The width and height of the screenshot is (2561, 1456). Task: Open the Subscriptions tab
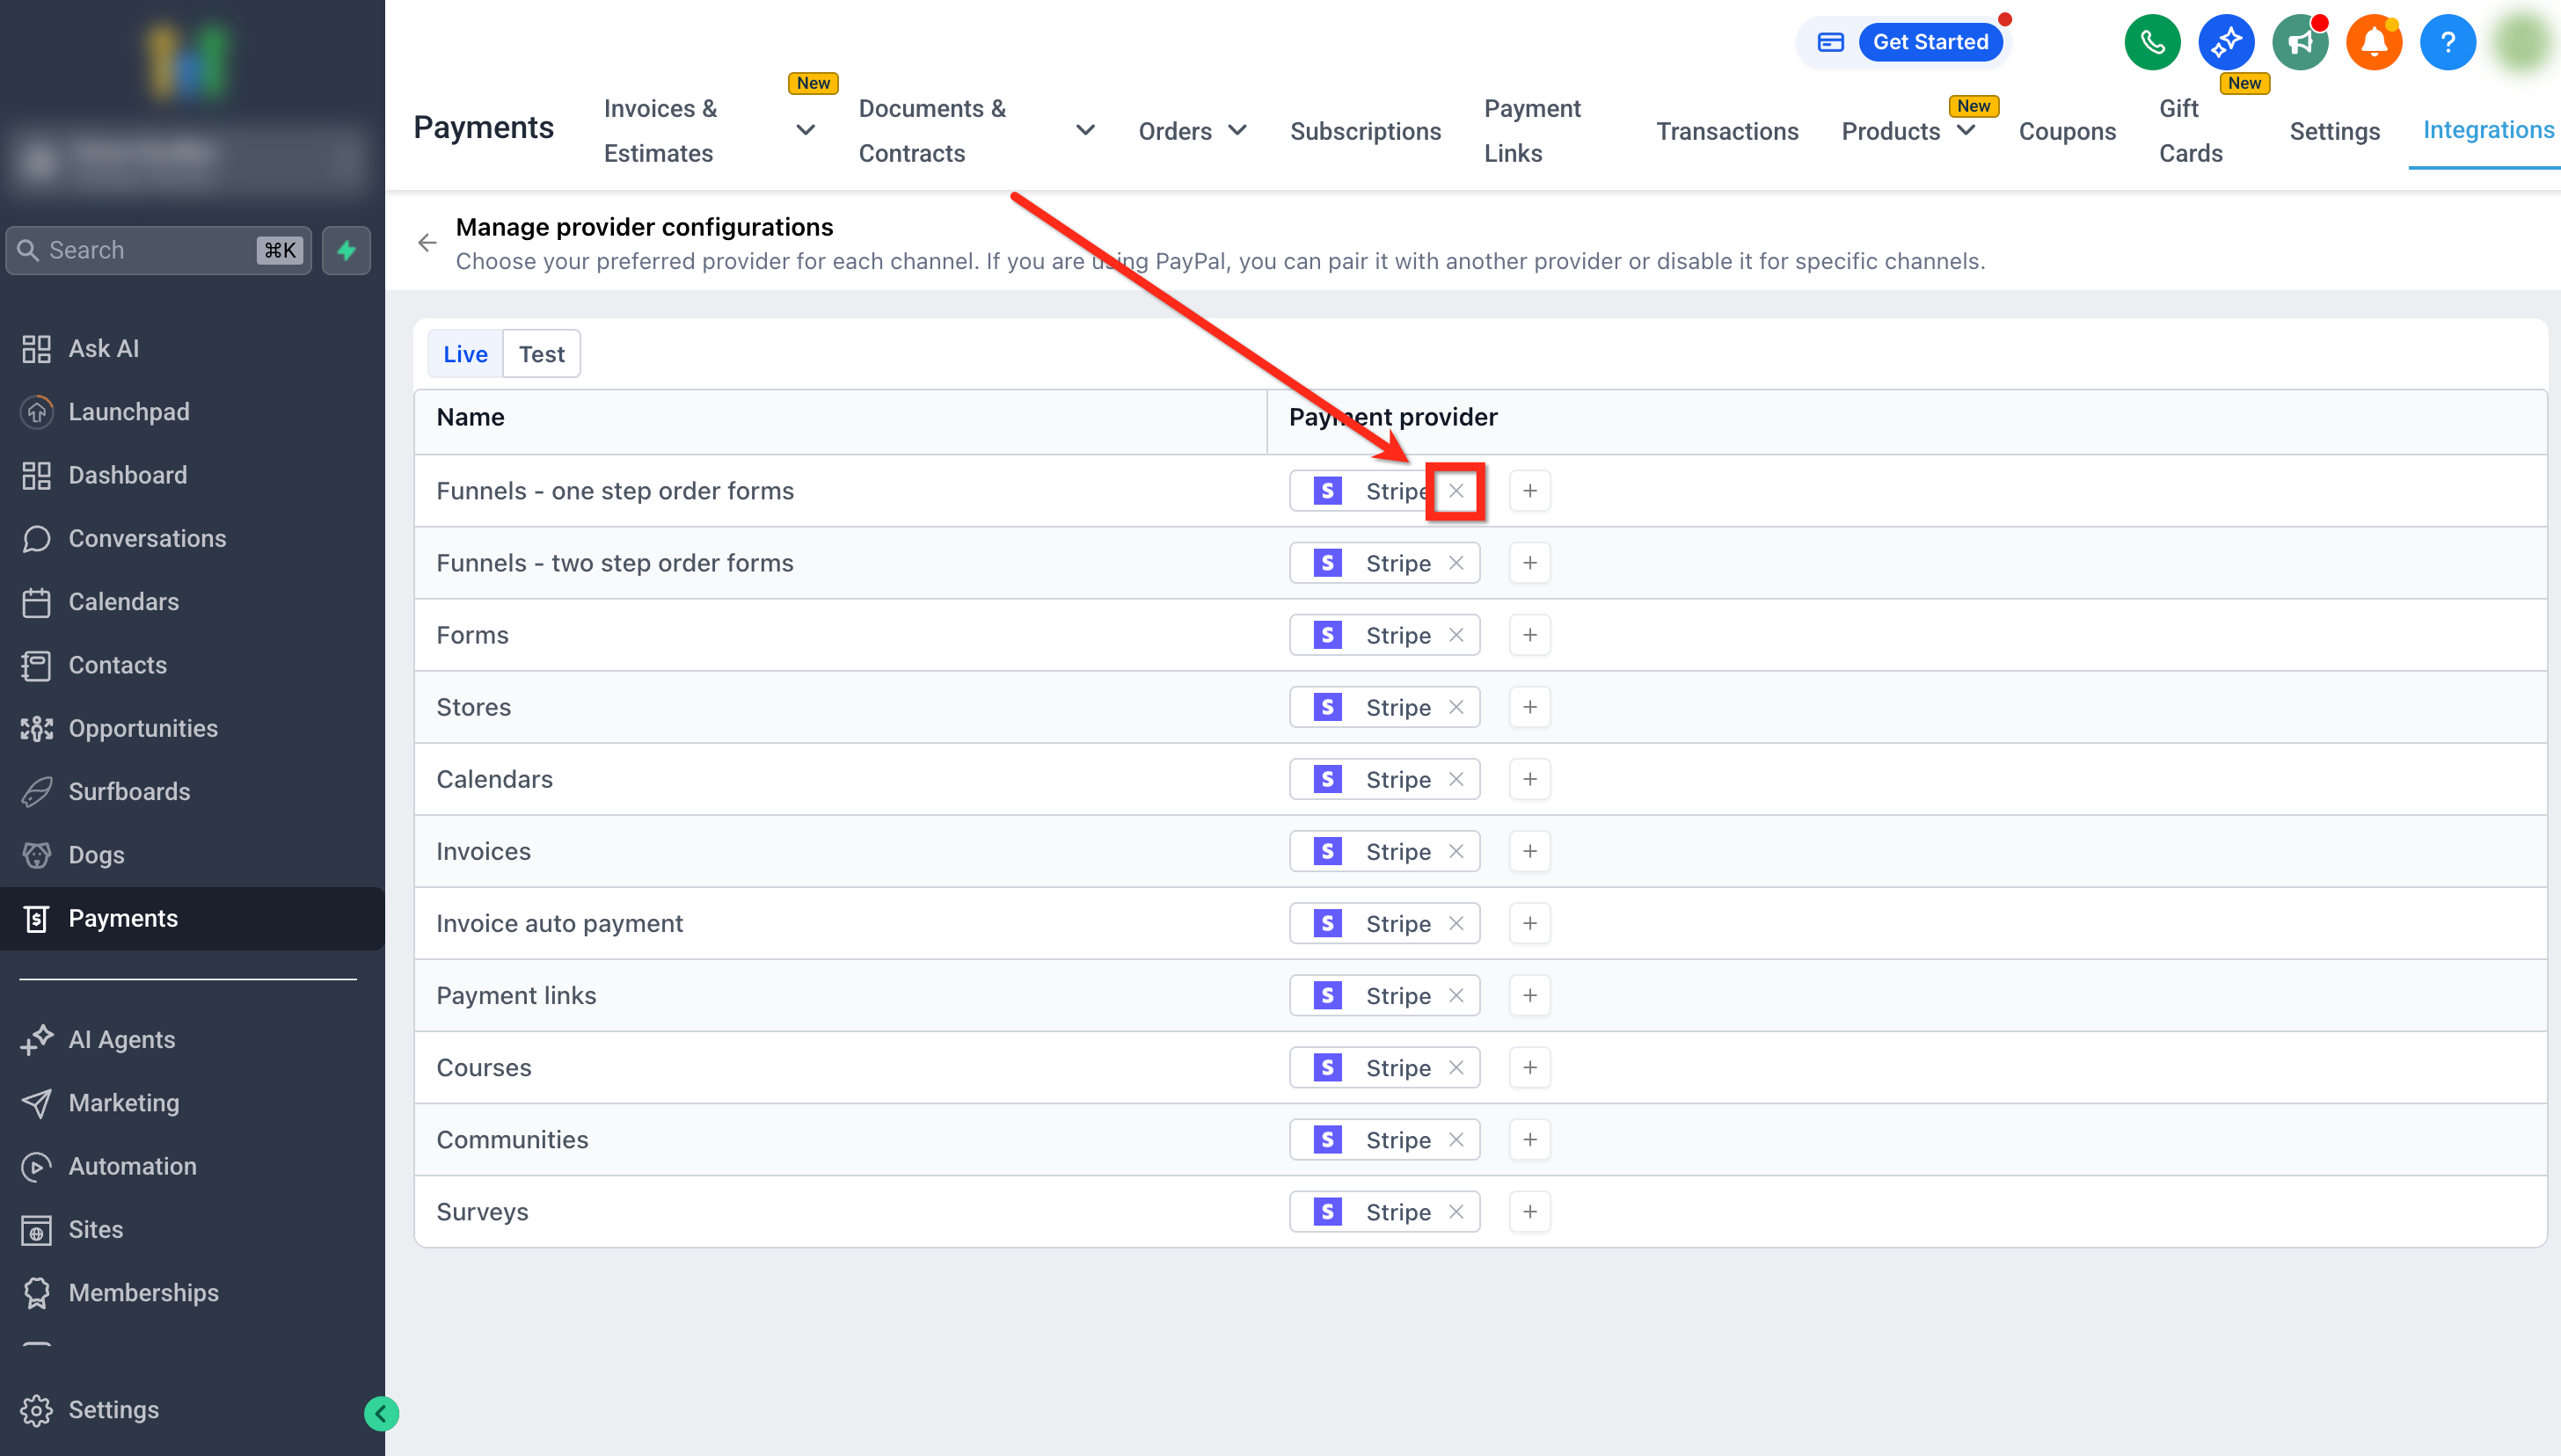[x=1365, y=131]
